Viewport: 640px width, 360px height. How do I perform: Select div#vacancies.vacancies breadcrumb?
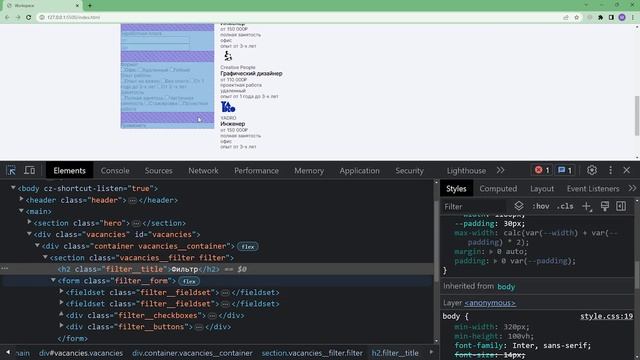(81, 353)
